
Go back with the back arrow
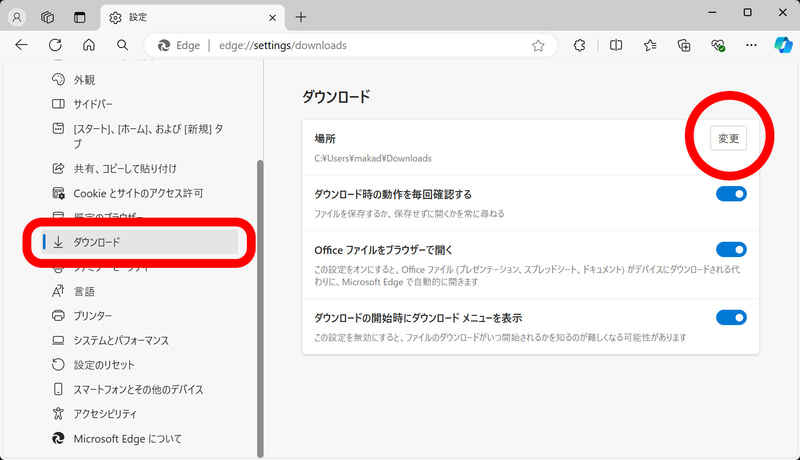point(21,45)
